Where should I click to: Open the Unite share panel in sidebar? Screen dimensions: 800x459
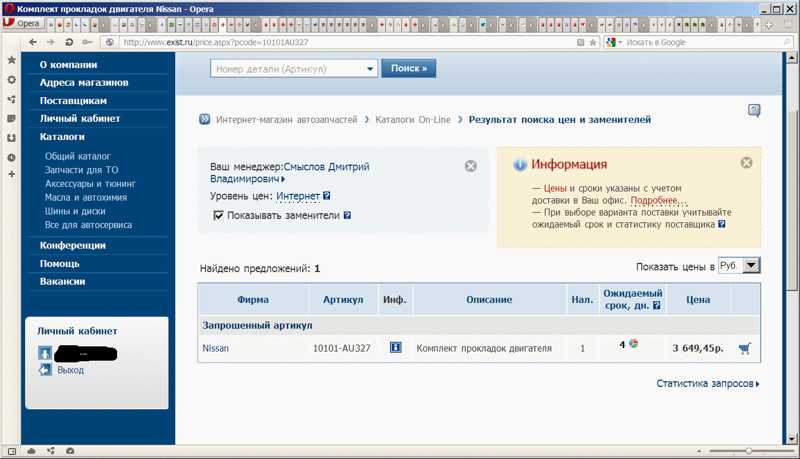tap(11, 99)
